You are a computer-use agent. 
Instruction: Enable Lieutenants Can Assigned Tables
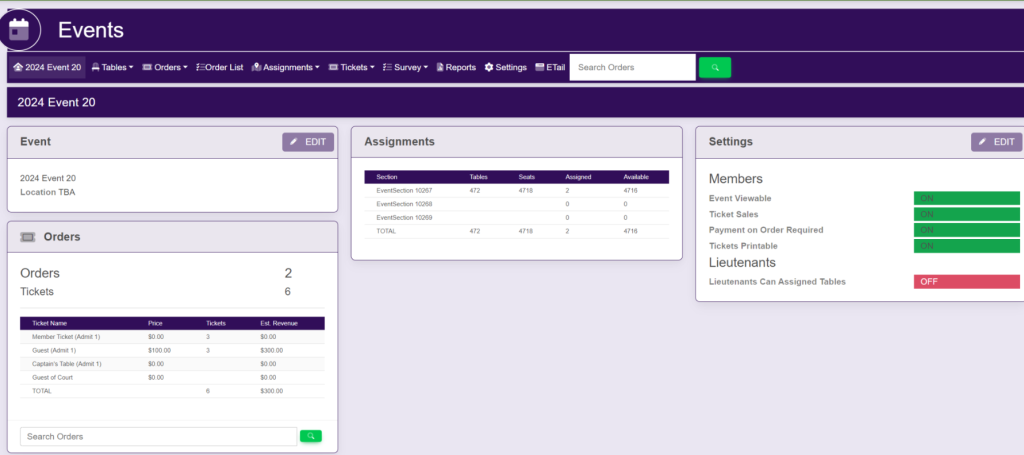[966, 282]
